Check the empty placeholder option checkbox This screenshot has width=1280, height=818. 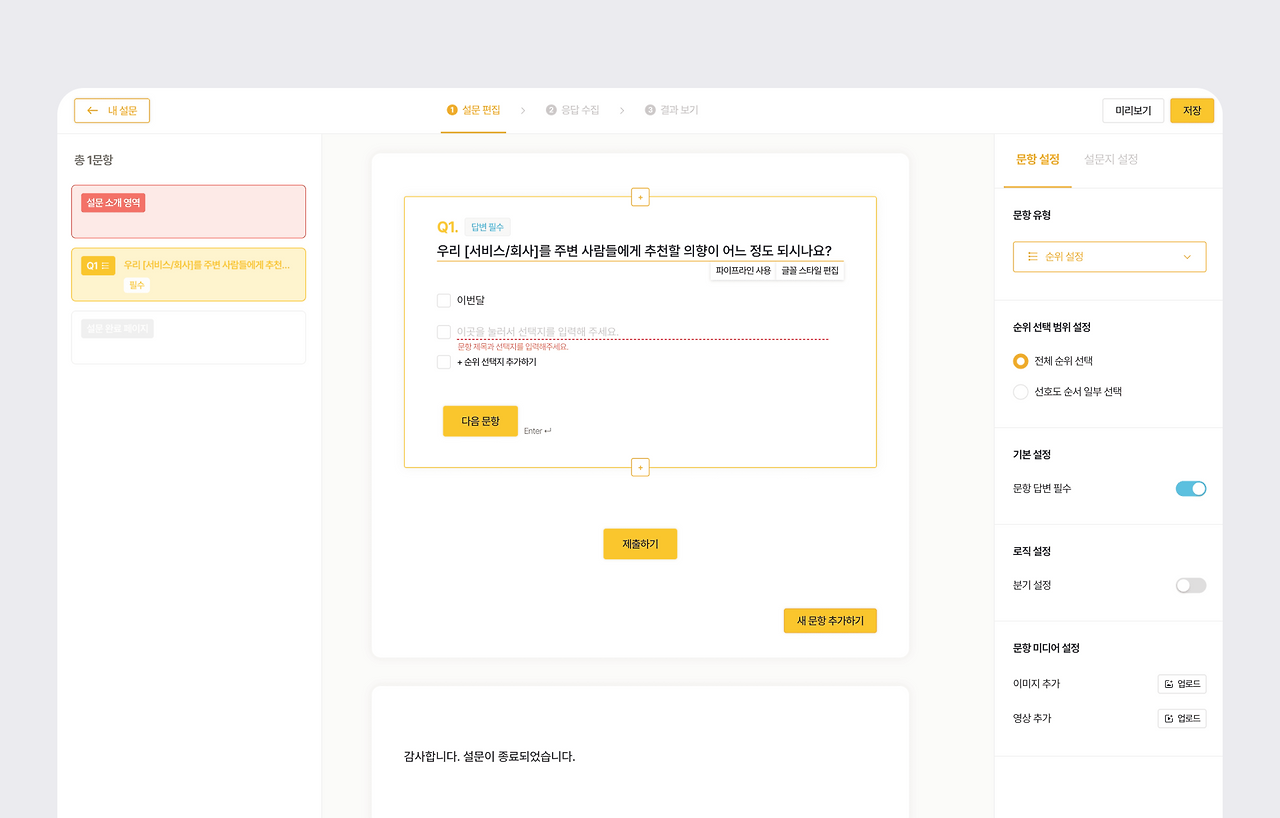444,331
